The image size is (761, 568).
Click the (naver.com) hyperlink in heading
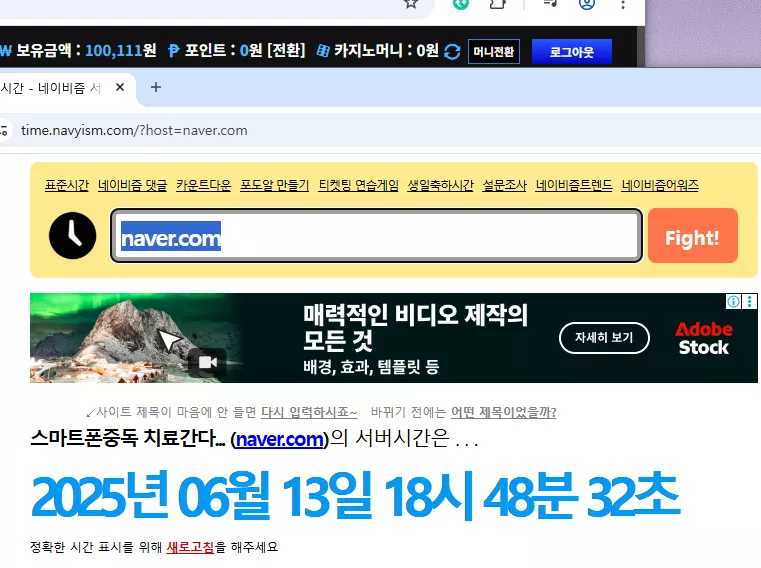280,439
